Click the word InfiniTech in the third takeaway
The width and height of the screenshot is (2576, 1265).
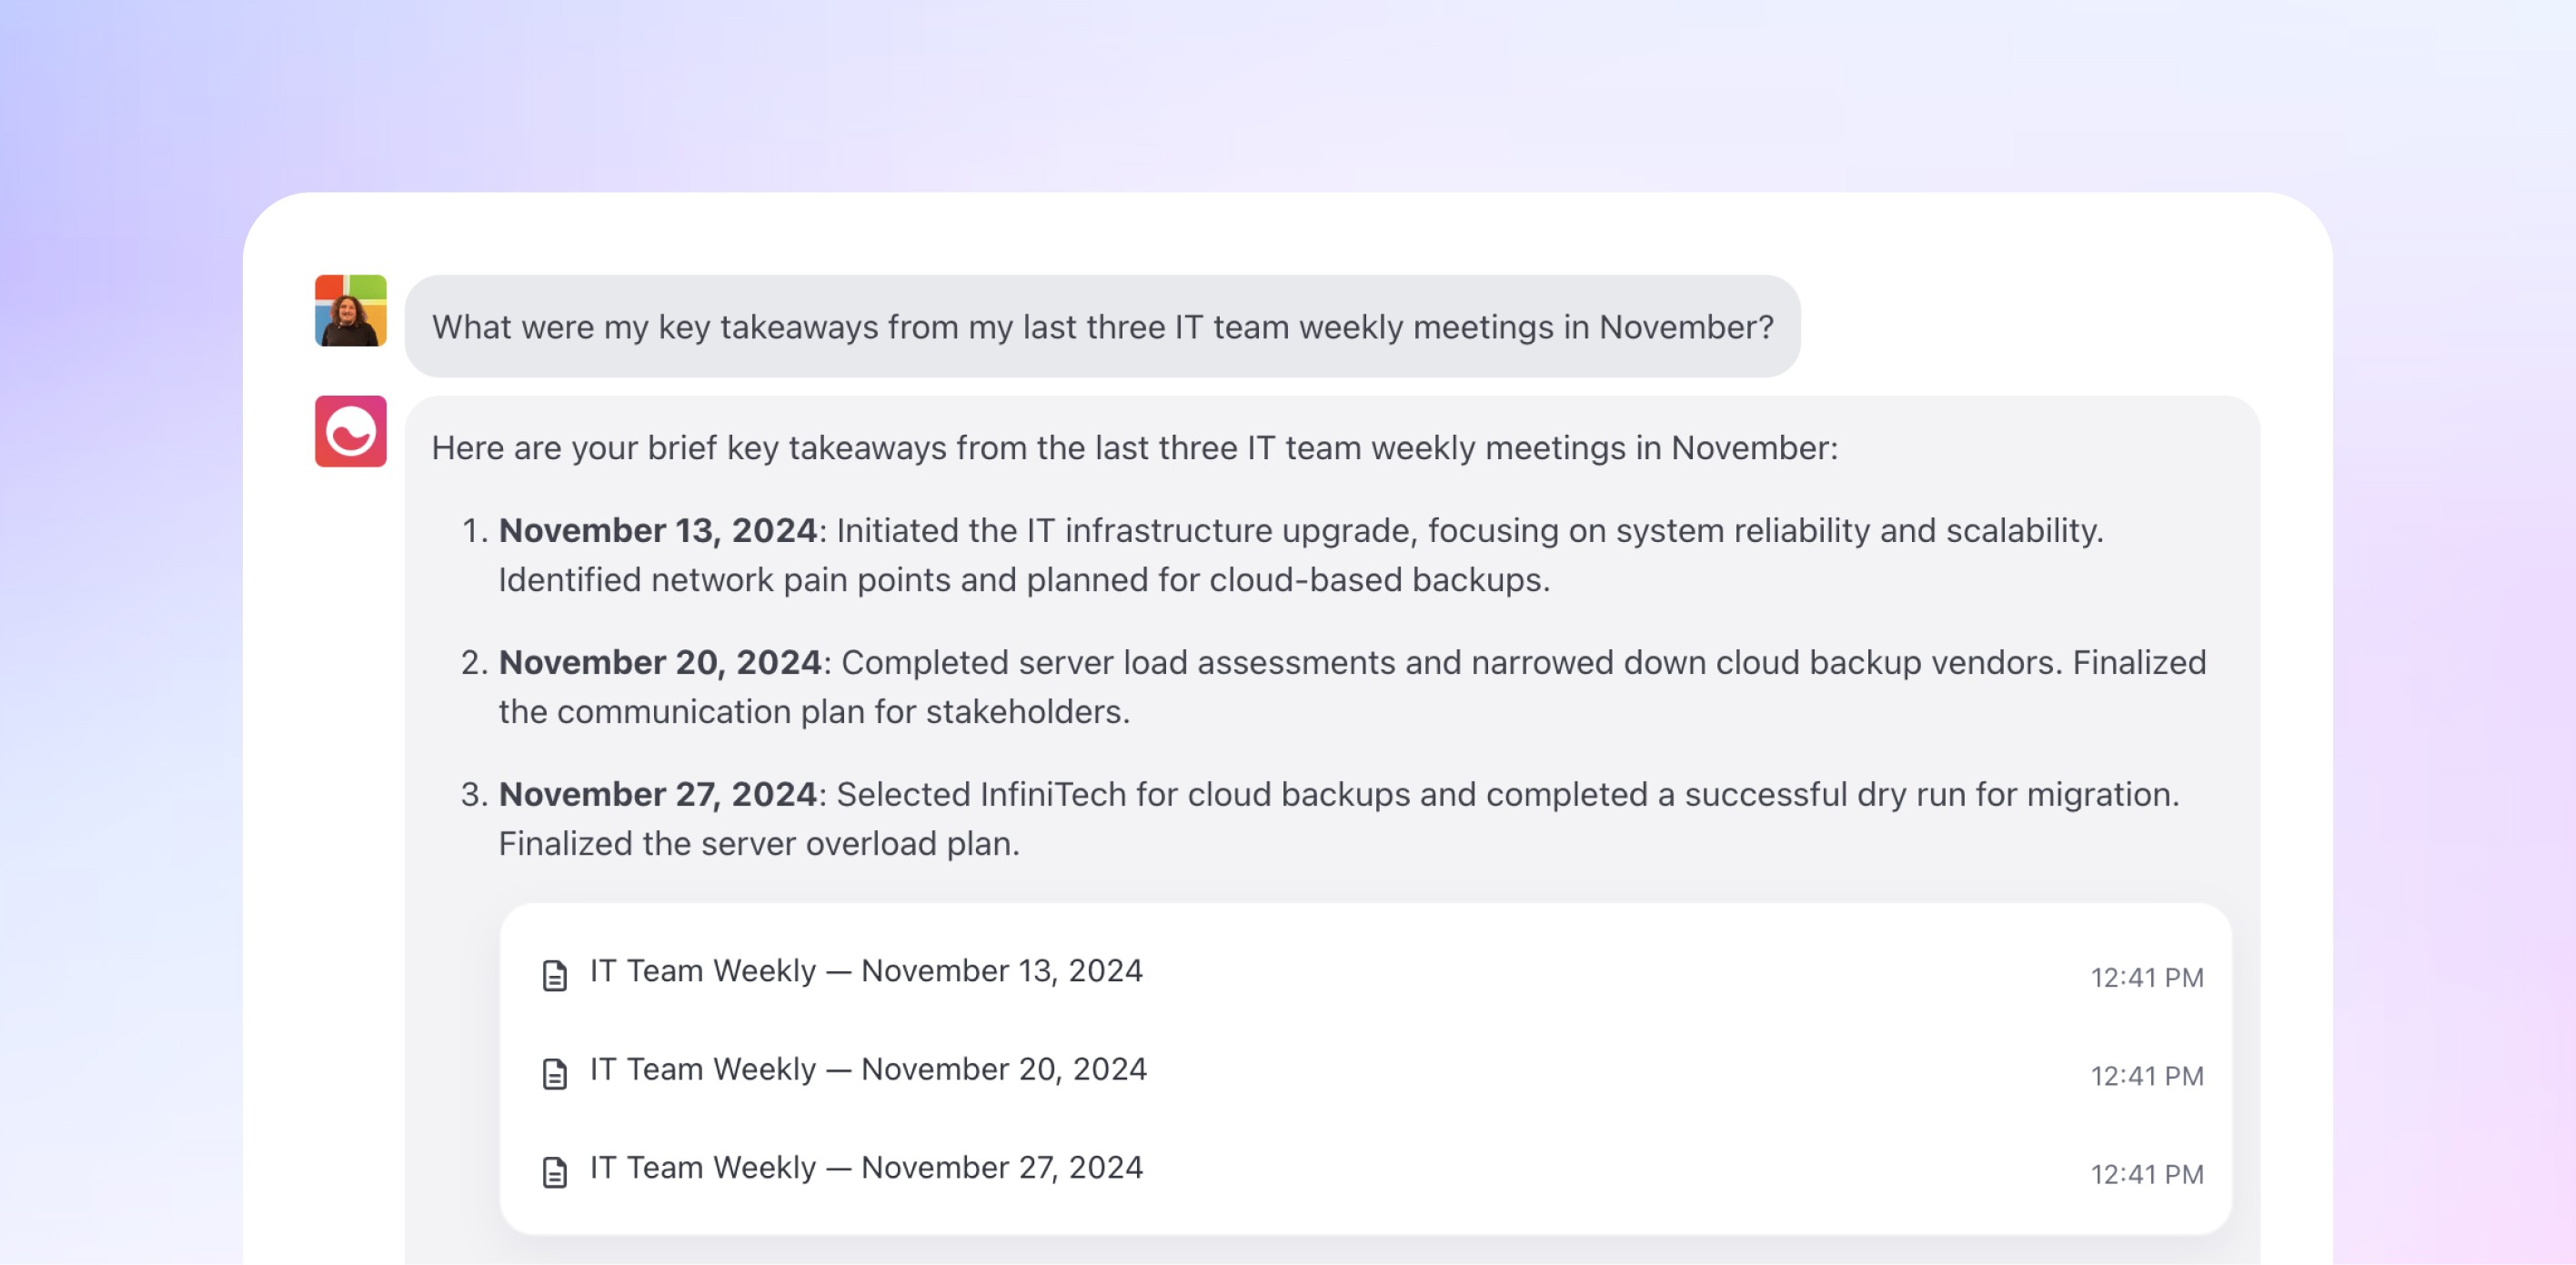click(1052, 794)
